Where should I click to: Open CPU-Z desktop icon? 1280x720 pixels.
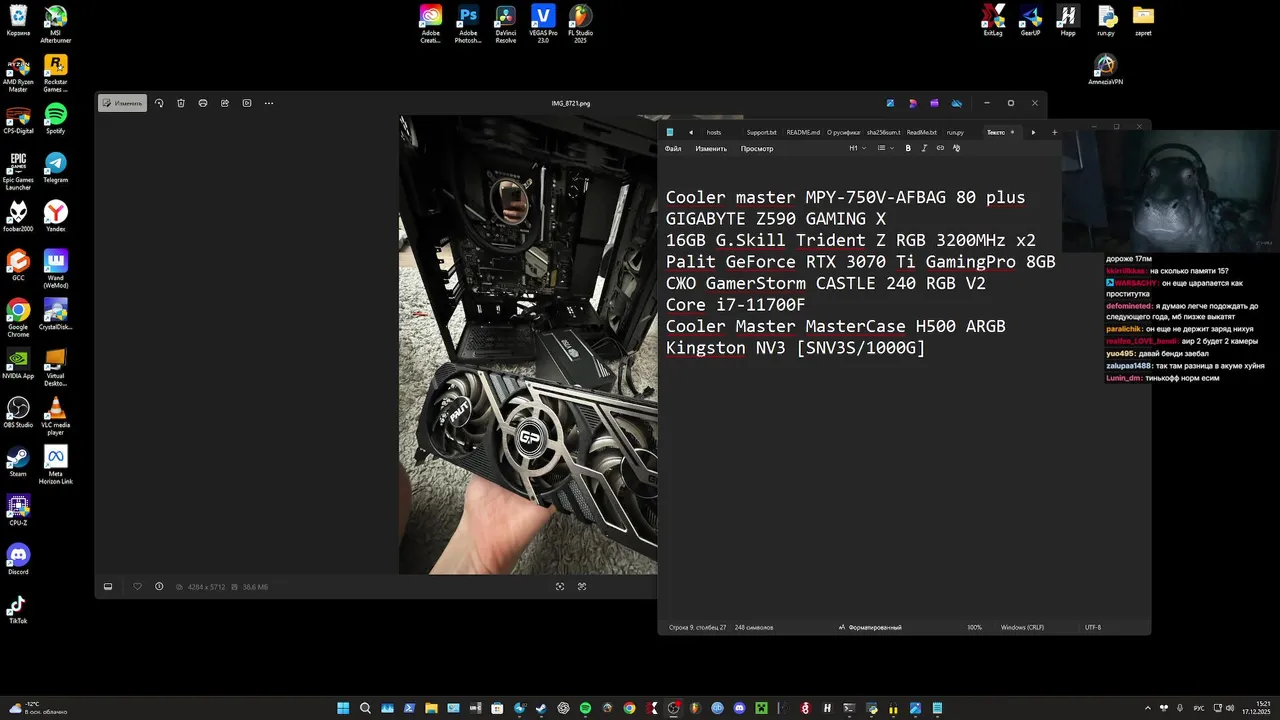[x=18, y=511]
